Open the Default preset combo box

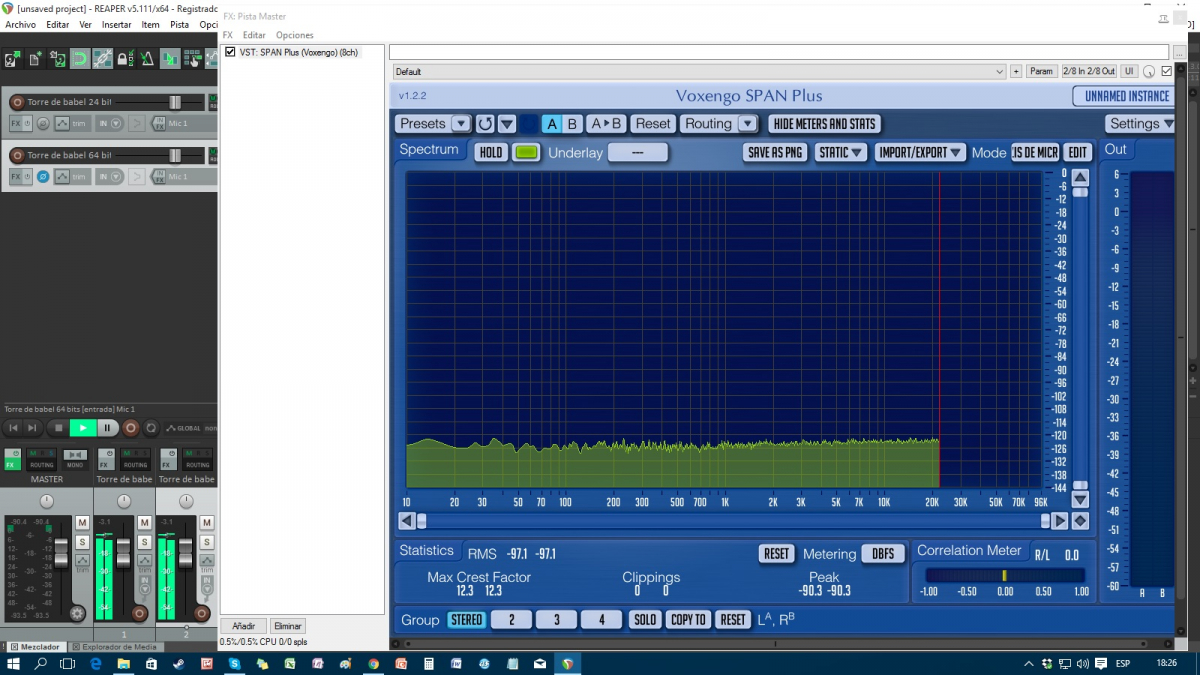[699, 71]
